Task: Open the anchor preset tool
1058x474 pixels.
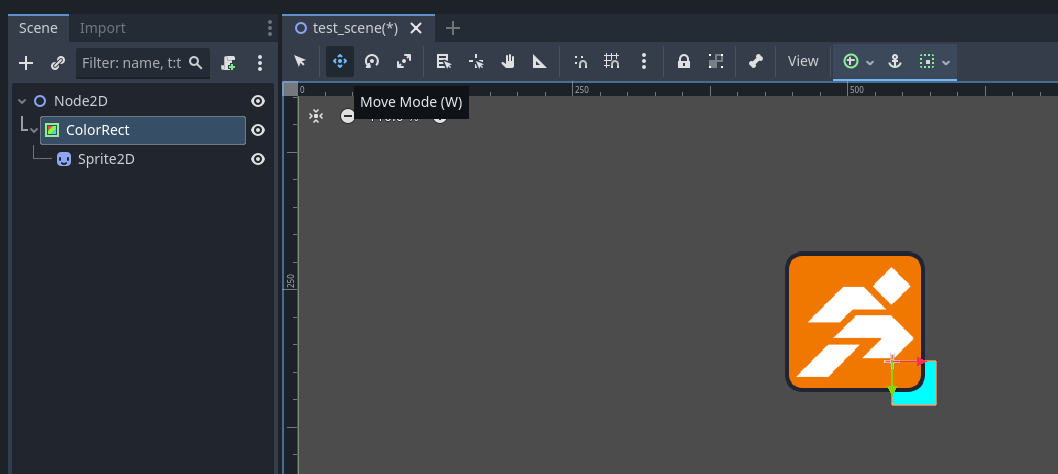Action: pos(895,61)
